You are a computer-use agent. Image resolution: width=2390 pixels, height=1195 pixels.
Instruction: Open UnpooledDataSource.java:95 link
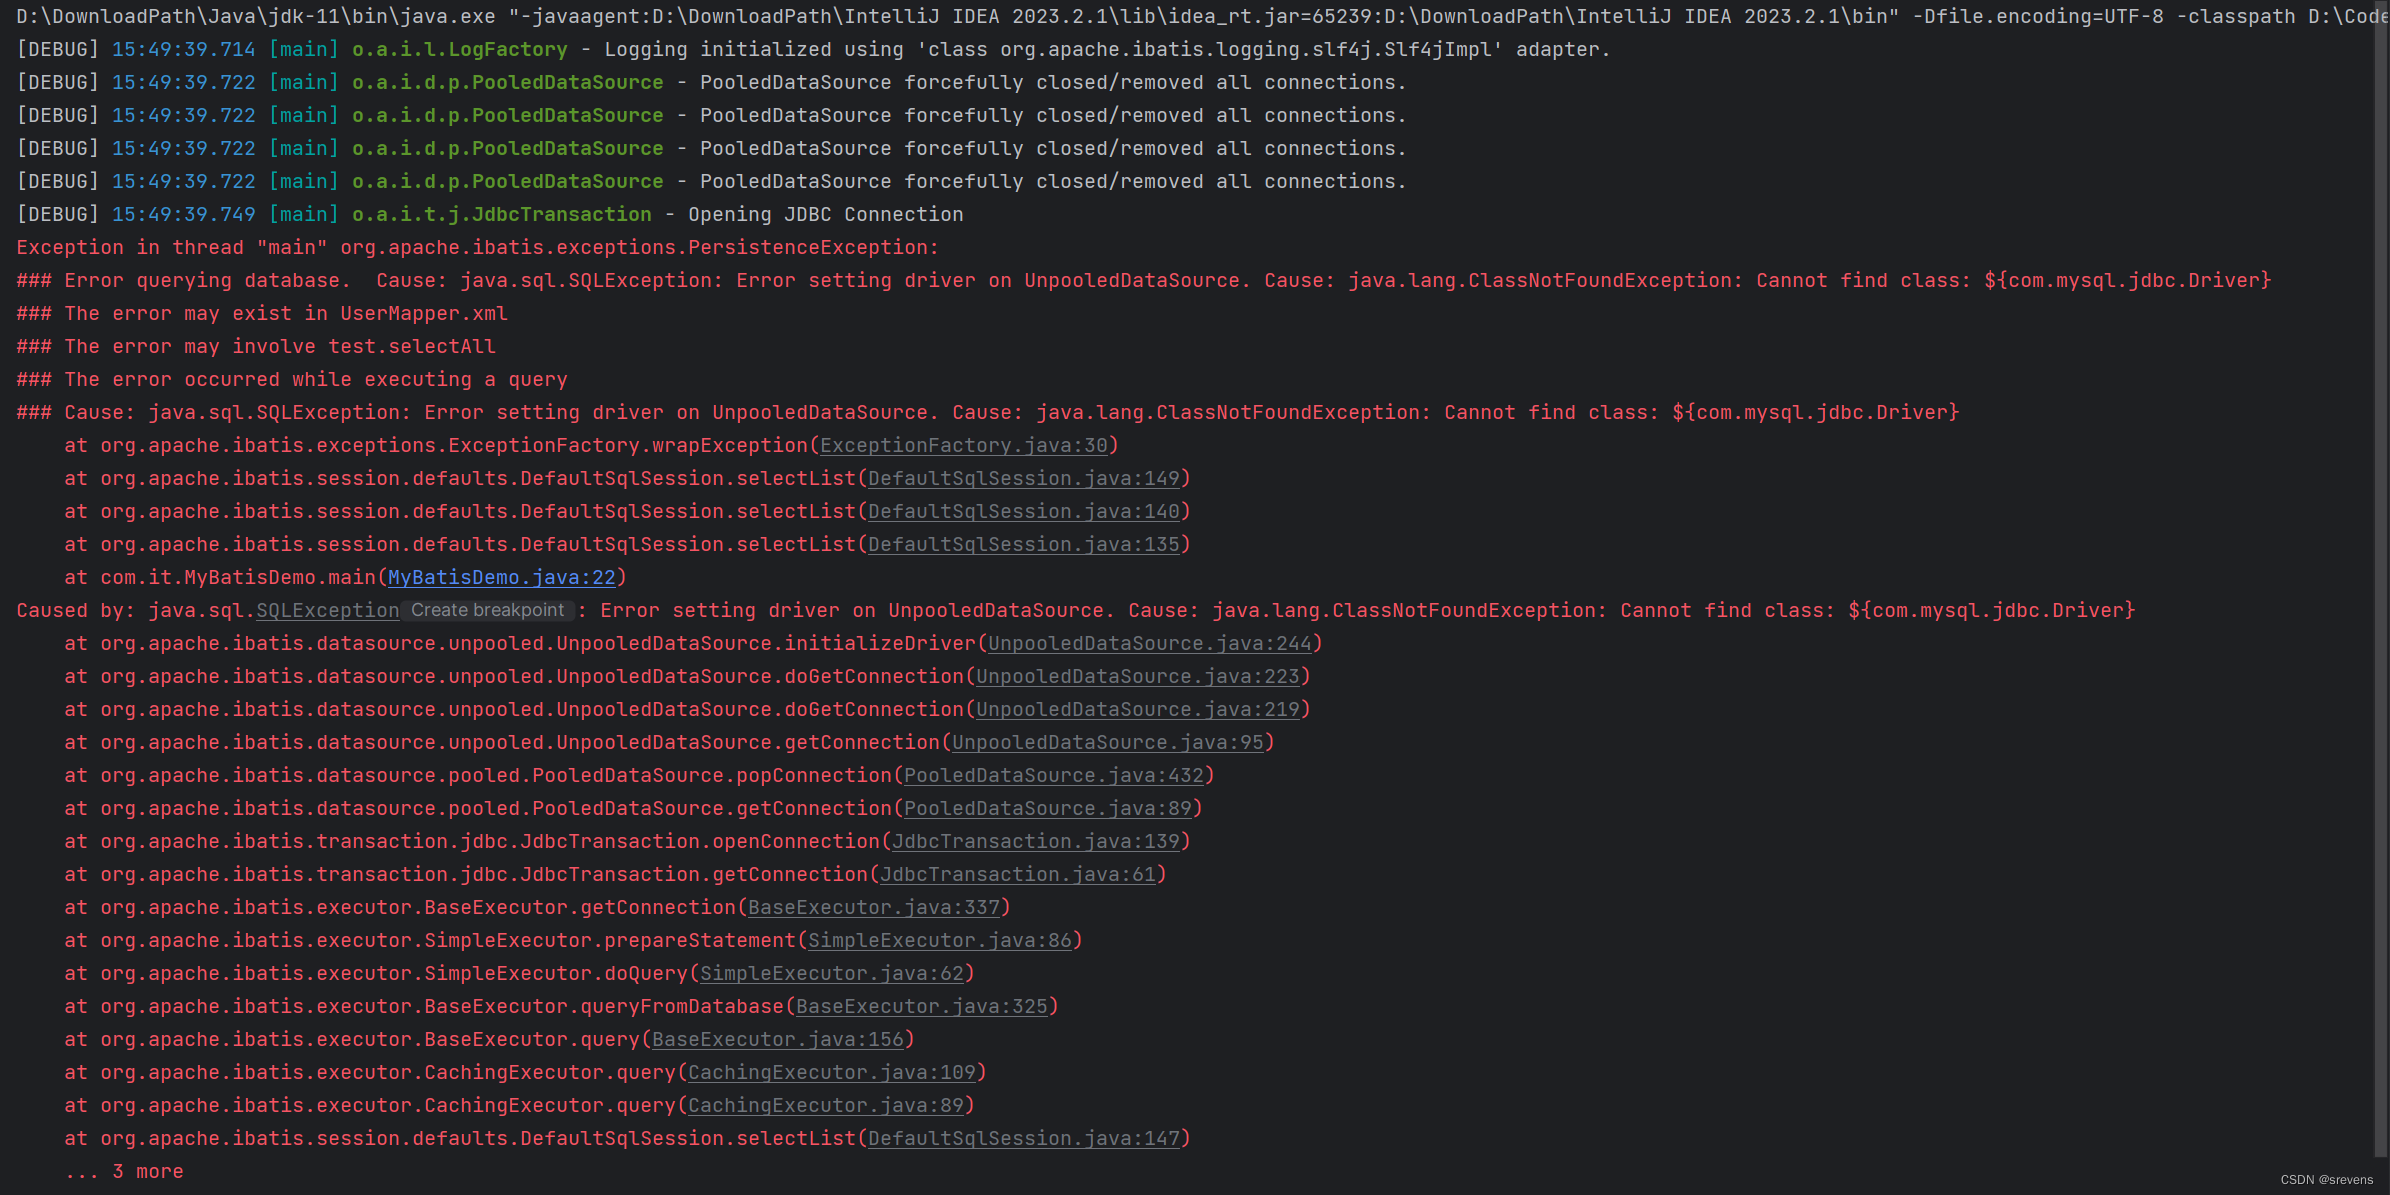[x=1108, y=742]
